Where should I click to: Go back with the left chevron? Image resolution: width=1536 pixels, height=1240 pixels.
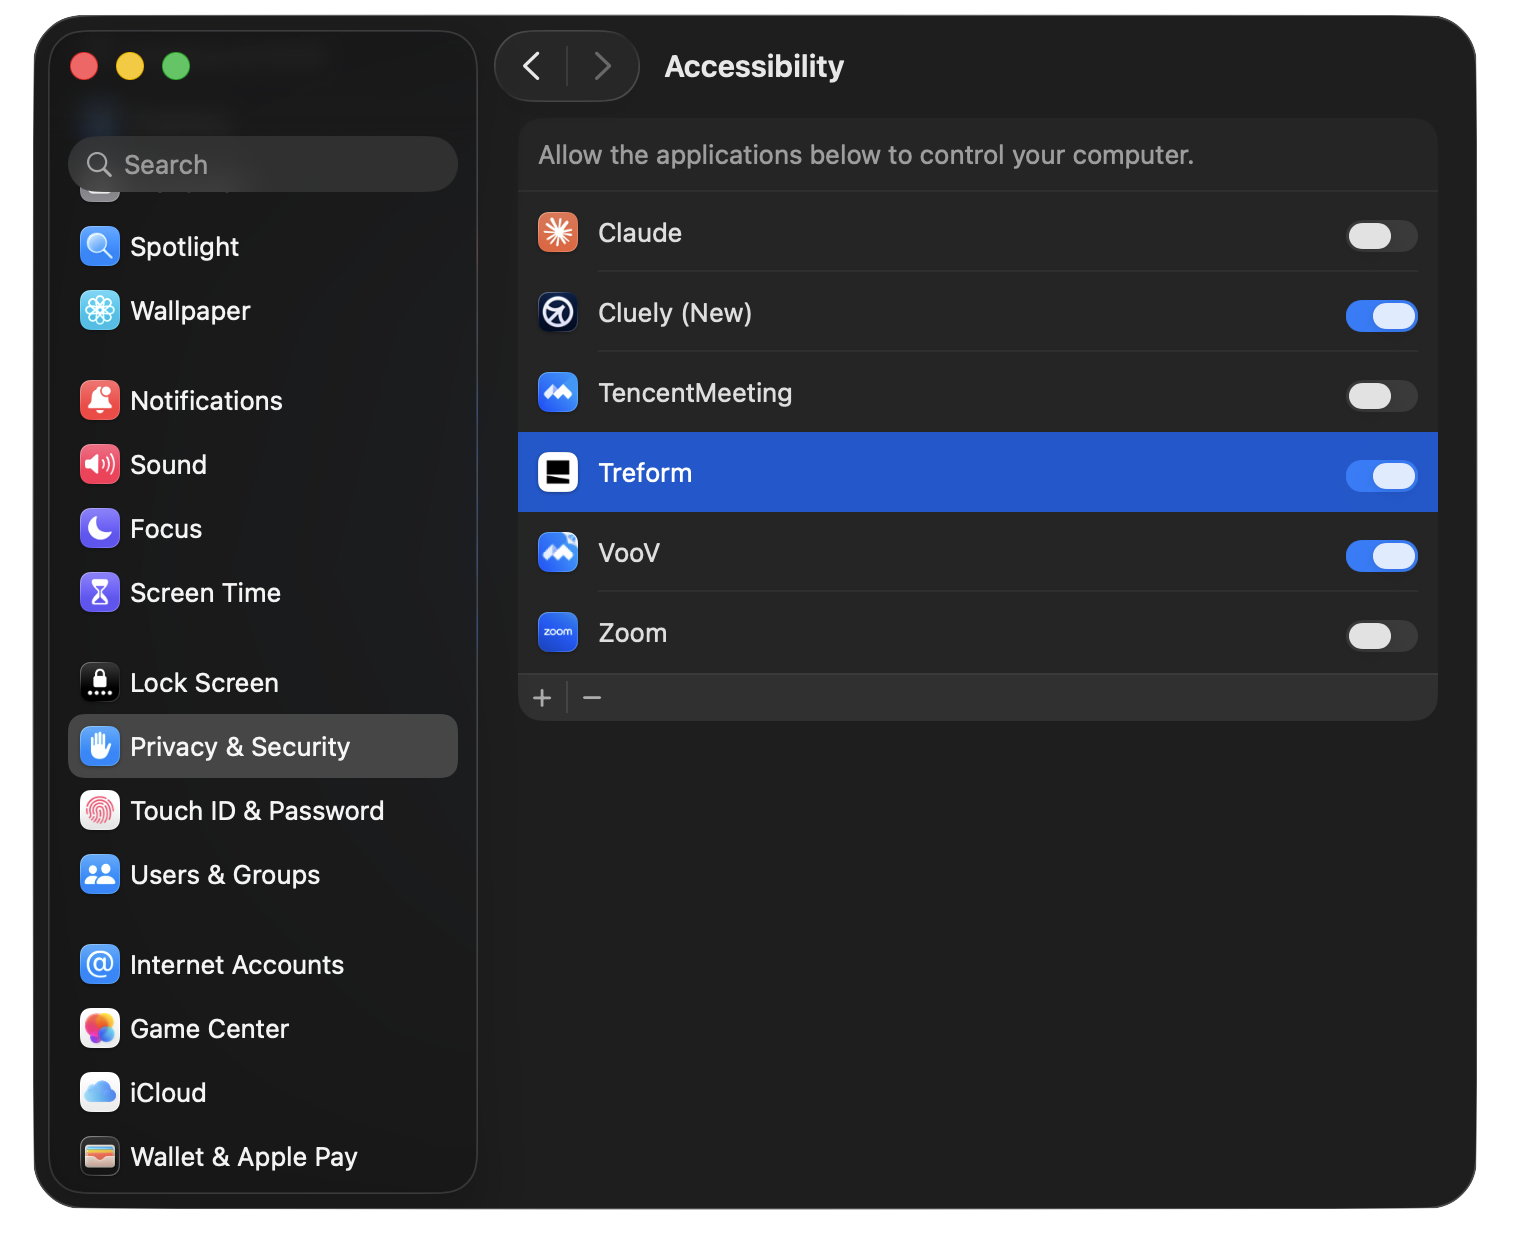532,67
